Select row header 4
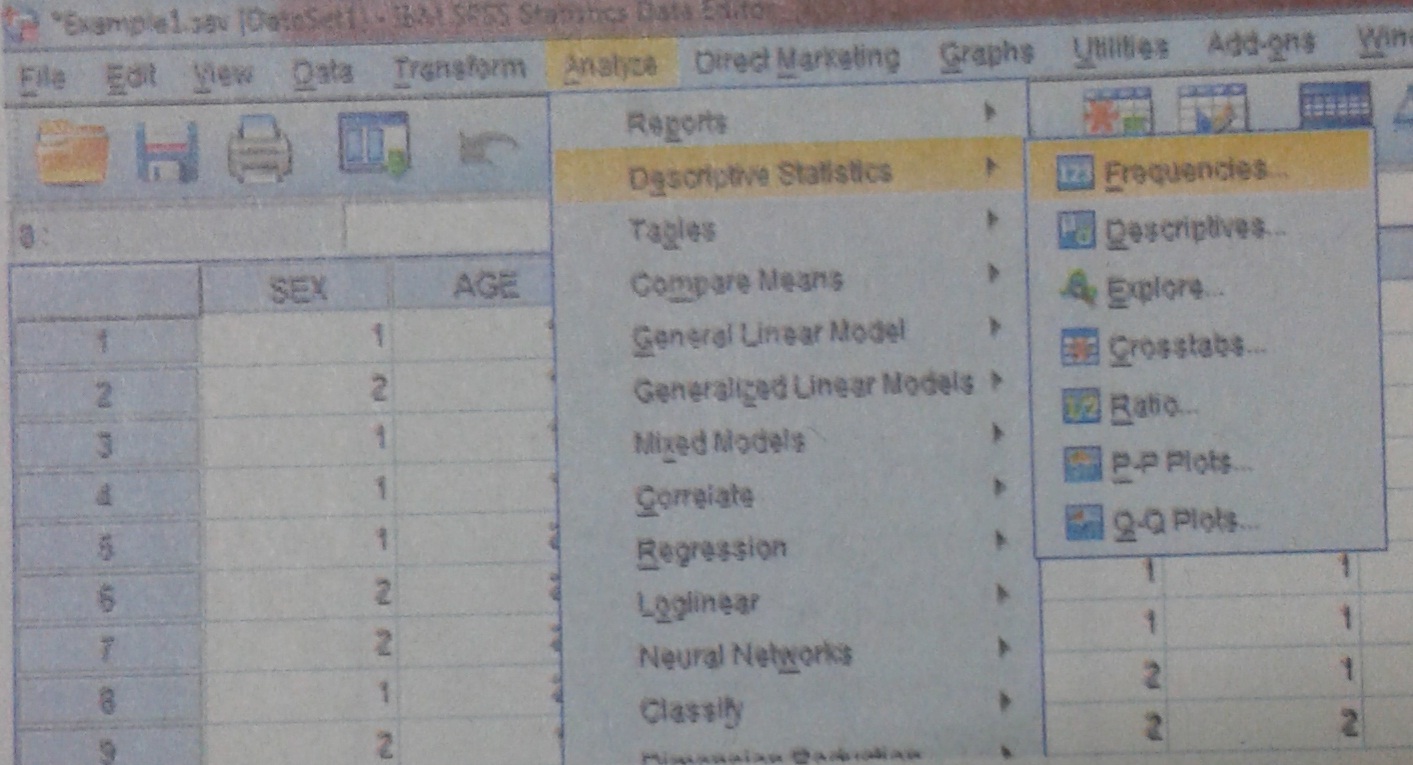 click(107, 497)
